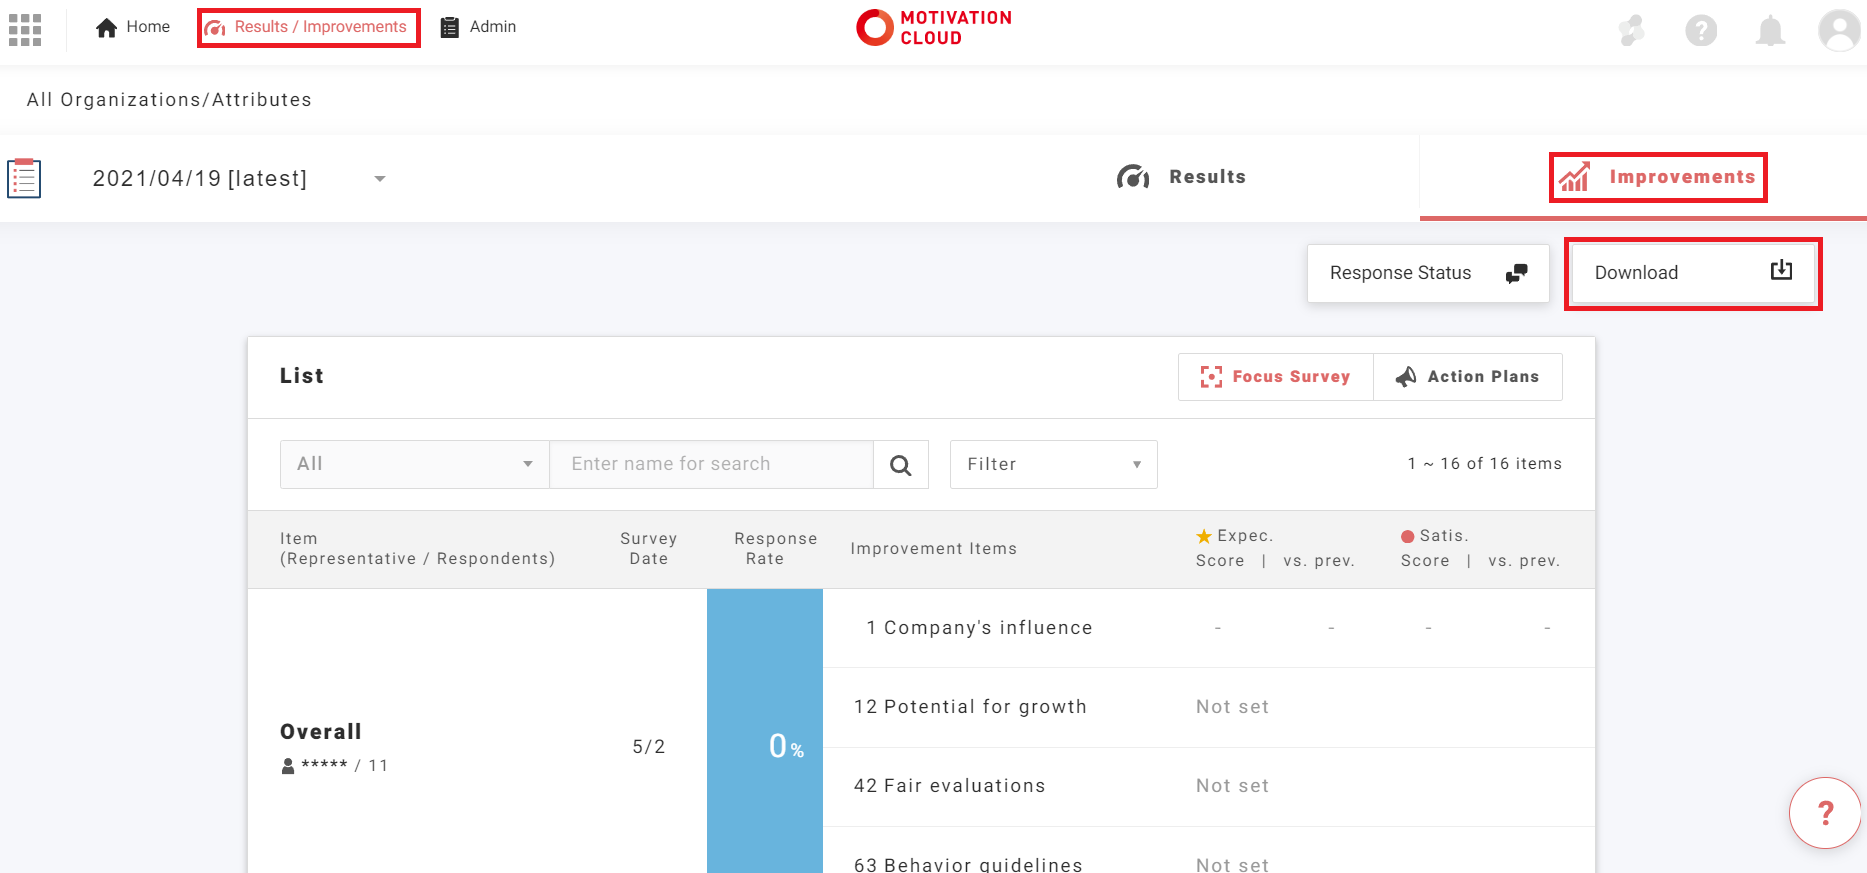Open the All category dropdown
The width and height of the screenshot is (1867, 873).
pos(414,464)
